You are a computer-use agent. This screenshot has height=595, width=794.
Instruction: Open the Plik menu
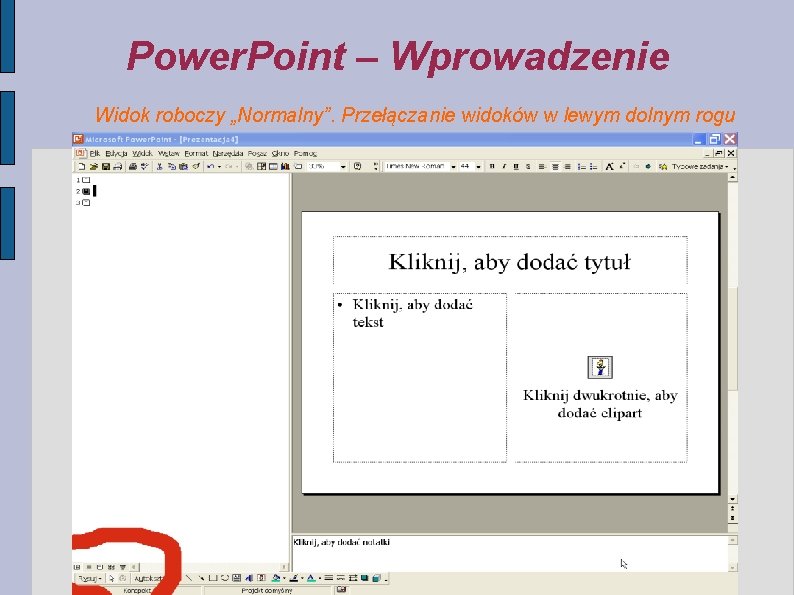95,153
